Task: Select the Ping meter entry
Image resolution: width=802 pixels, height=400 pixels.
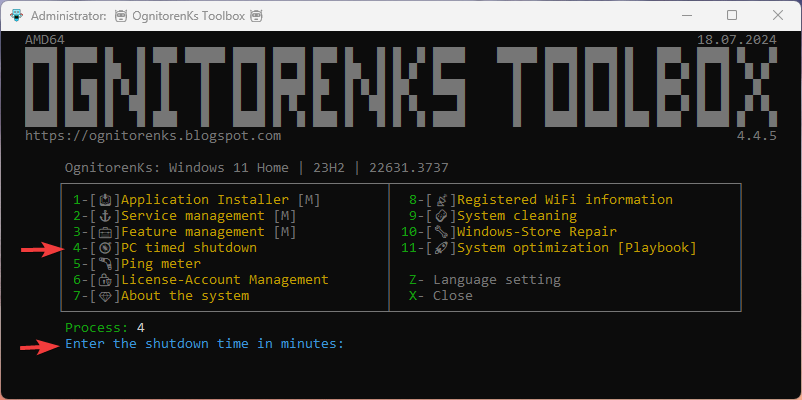Action: tap(137, 264)
